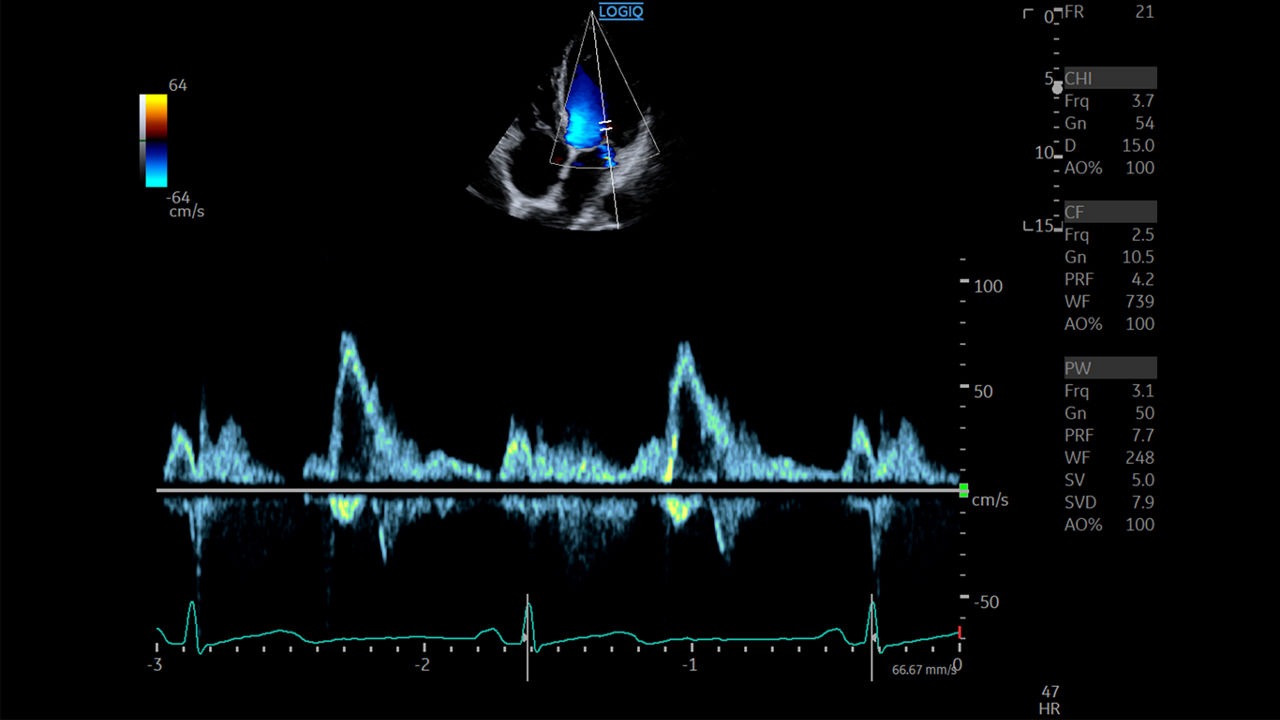Viewport: 1280px width, 720px height.
Task: Click the -3 time axis label
Action: (x=155, y=665)
